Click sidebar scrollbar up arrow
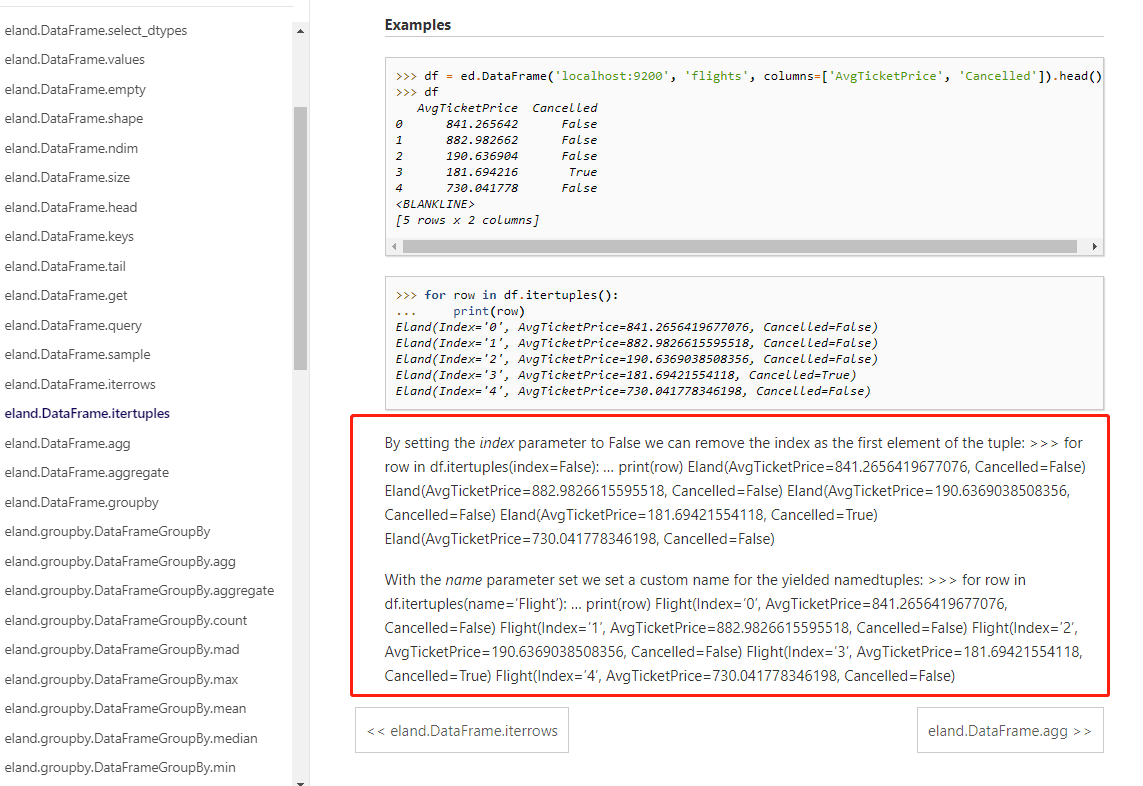This screenshot has height=786, width=1143. coord(300,31)
